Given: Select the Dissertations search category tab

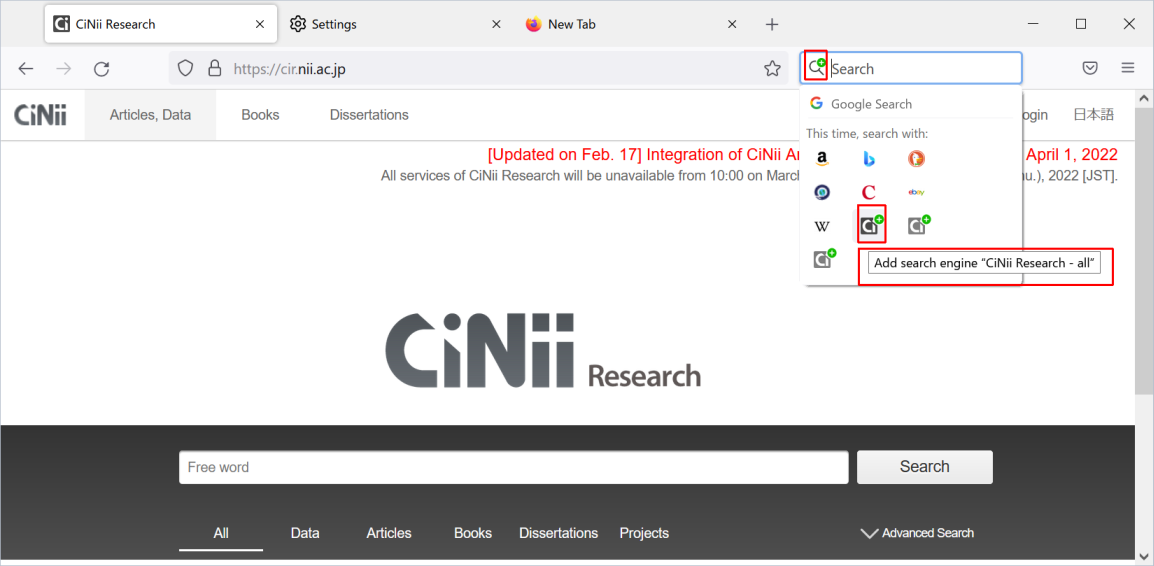Looking at the screenshot, I should coord(559,533).
